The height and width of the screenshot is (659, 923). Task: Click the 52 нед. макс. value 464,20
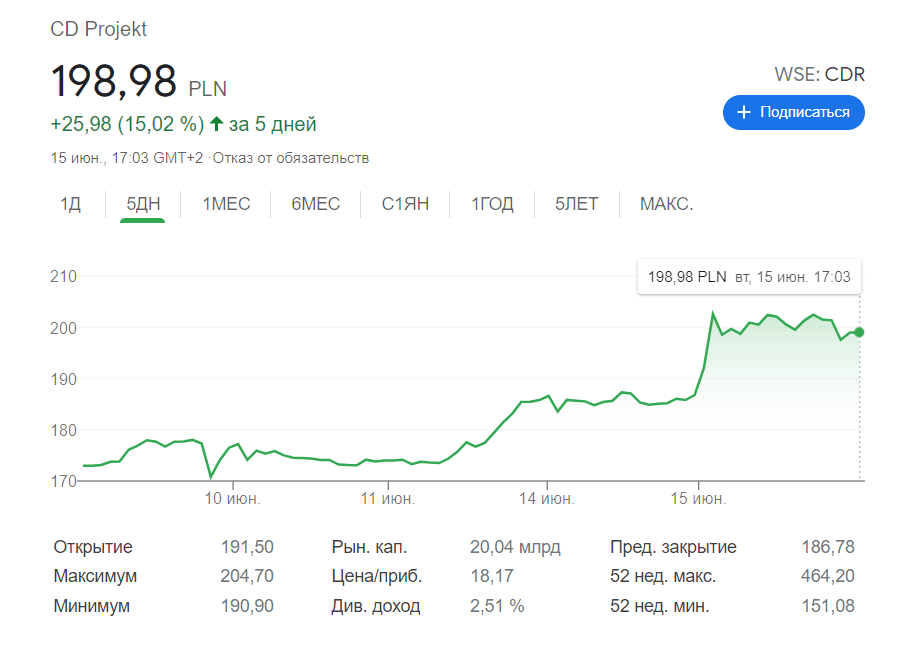(x=828, y=577)
